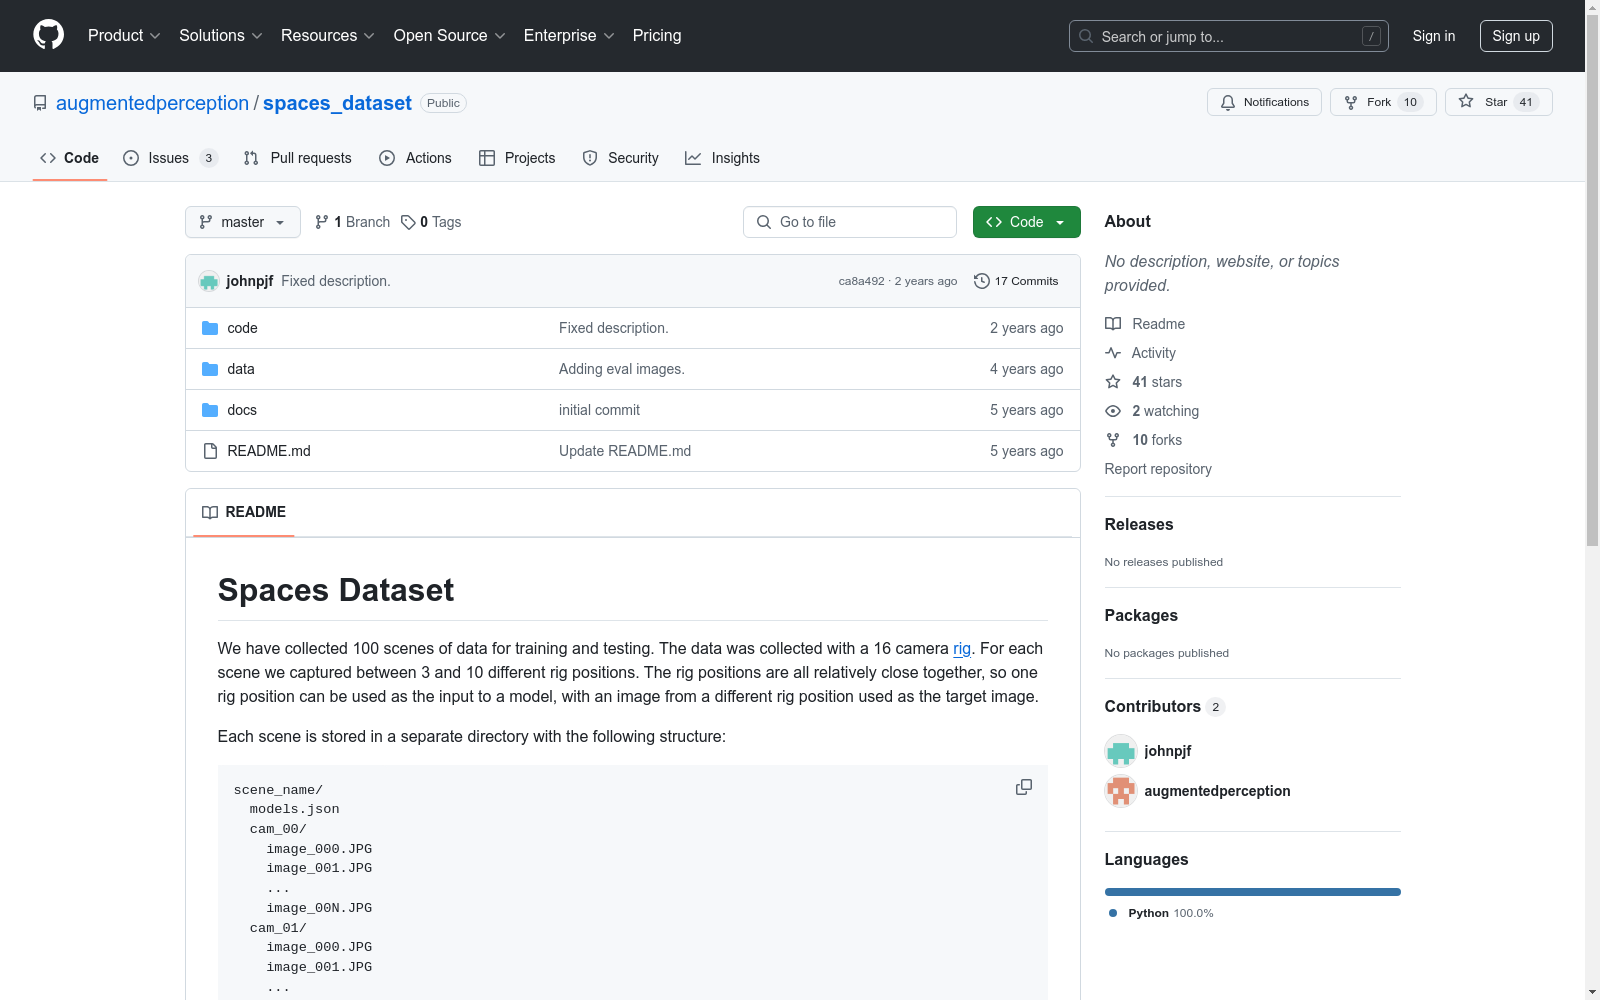
Task: Click the Update README.md commit message
Action: pos(625,451)
